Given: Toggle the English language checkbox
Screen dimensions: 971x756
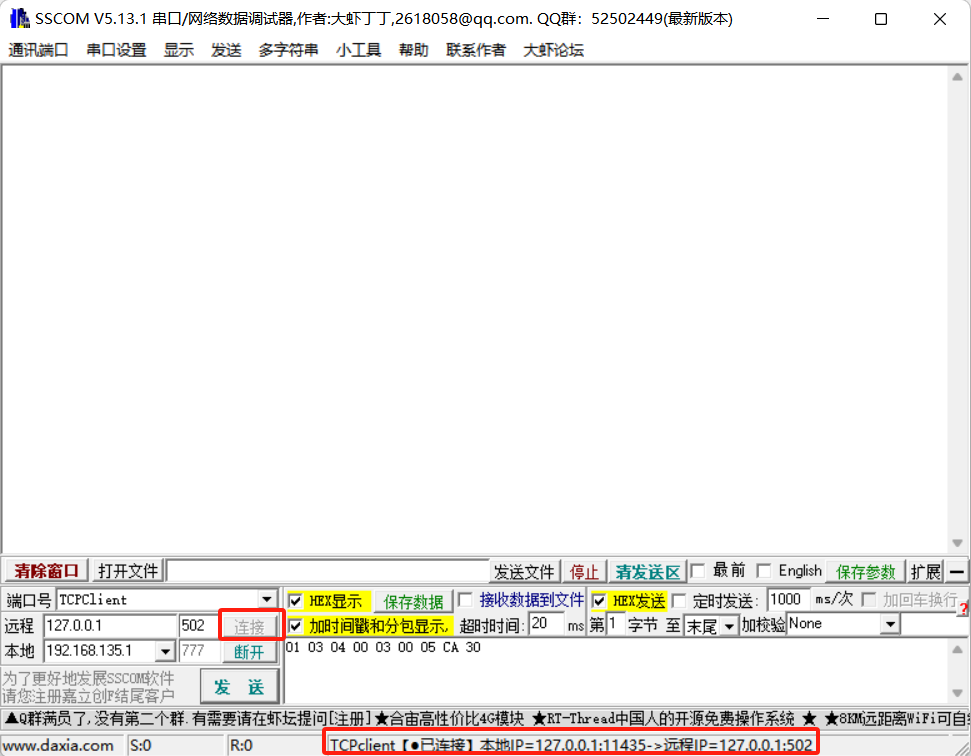Looking at the screenshot, I should click(x=764, y=570).
